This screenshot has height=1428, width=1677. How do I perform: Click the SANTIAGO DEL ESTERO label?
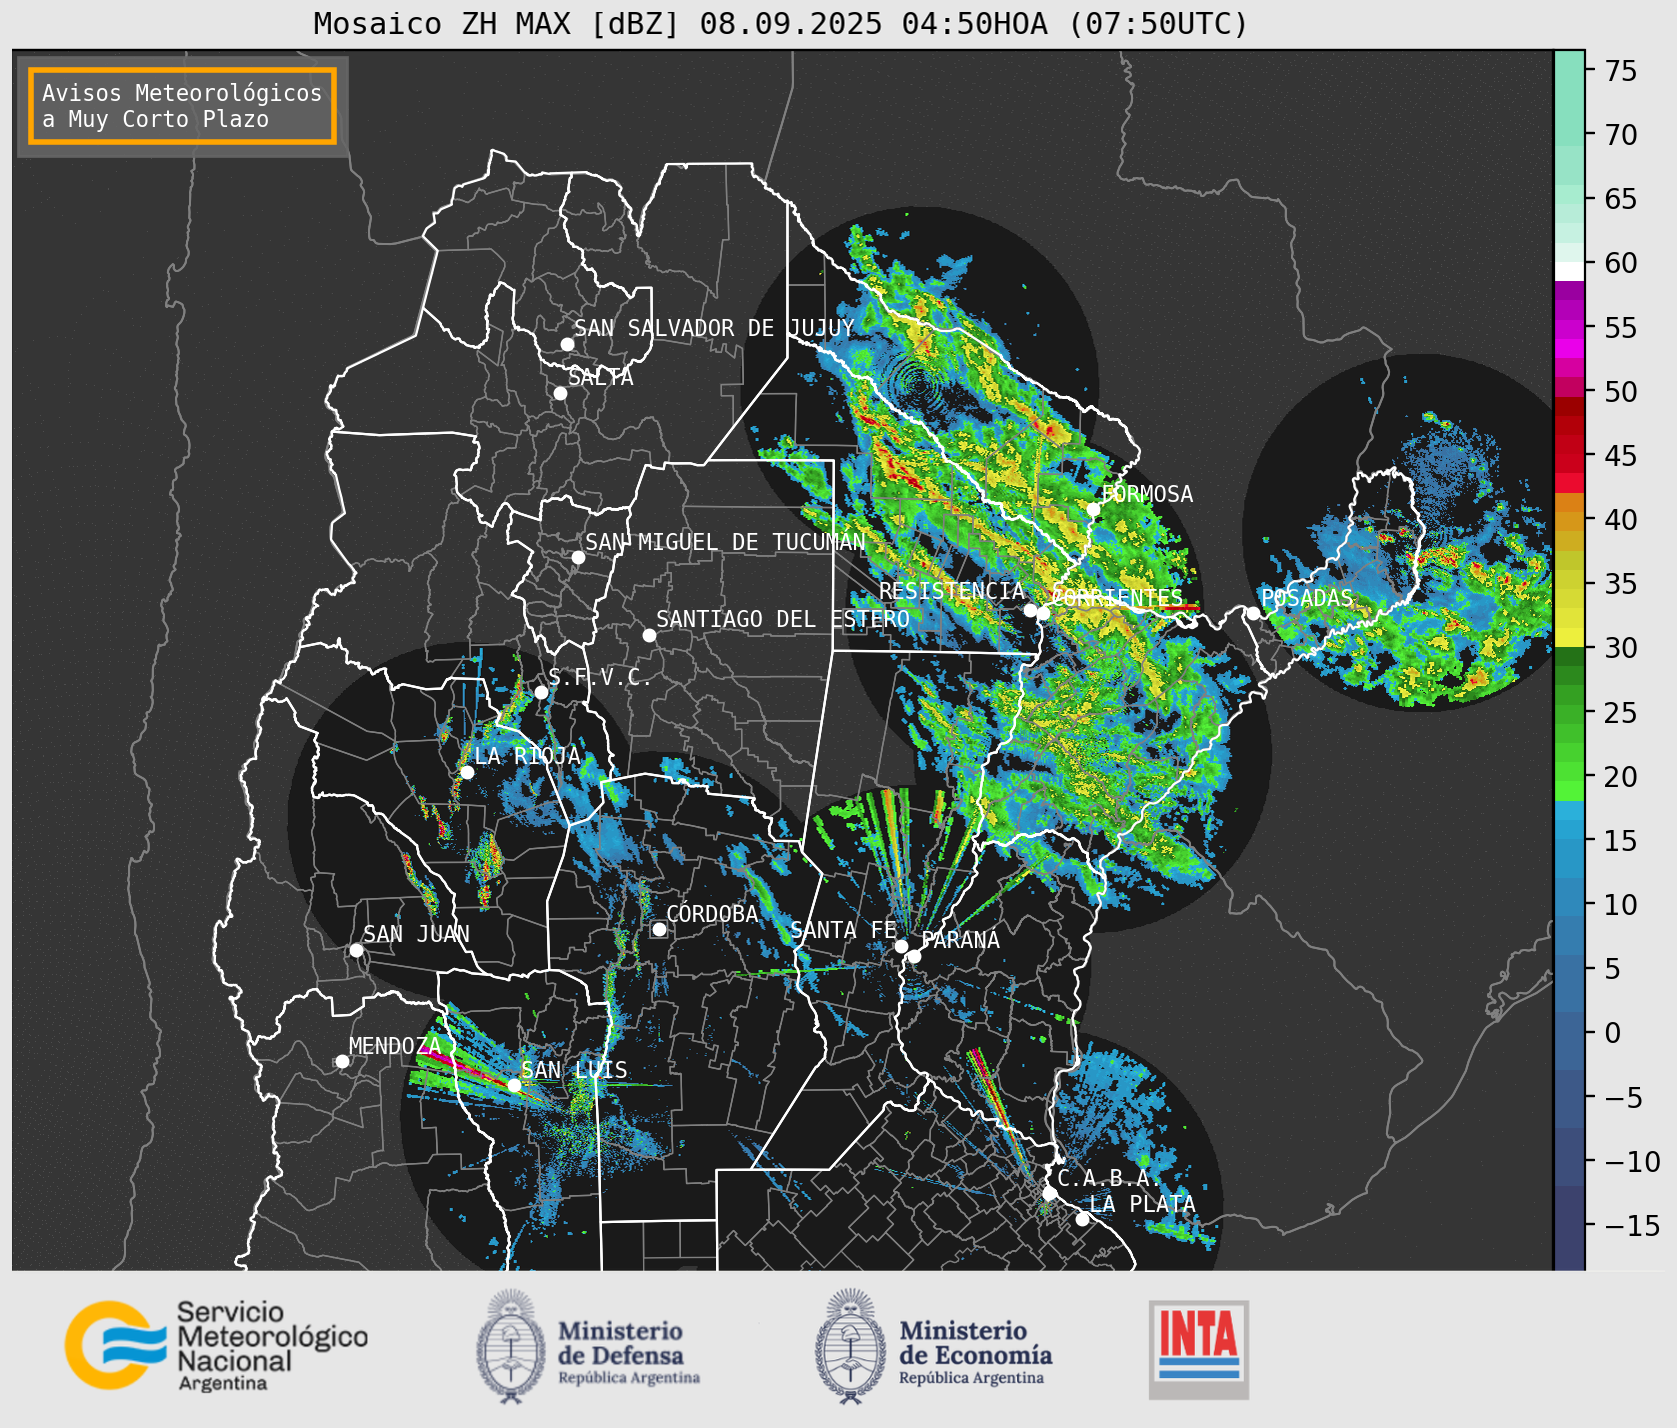(783, 619)
